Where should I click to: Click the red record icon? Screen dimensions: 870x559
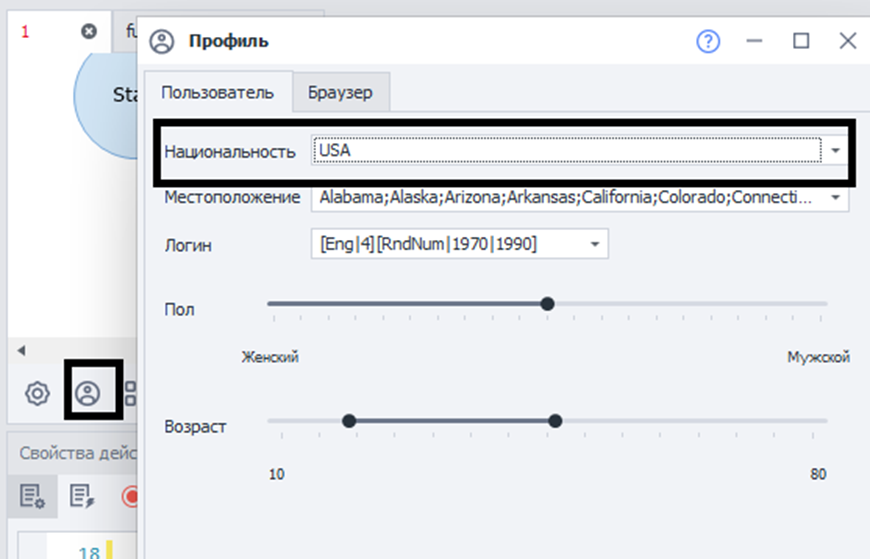(x=129, y=495)
